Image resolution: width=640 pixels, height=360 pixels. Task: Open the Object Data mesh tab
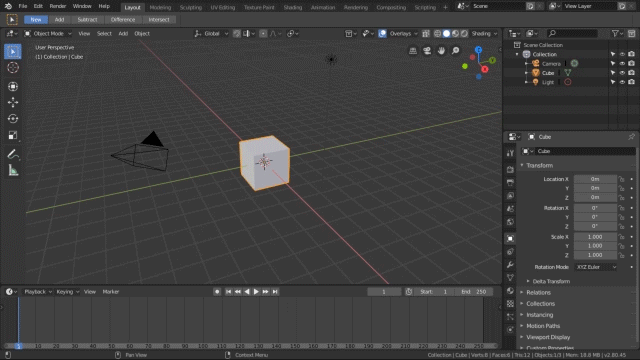pyautogui.click(x=510, y=278)
